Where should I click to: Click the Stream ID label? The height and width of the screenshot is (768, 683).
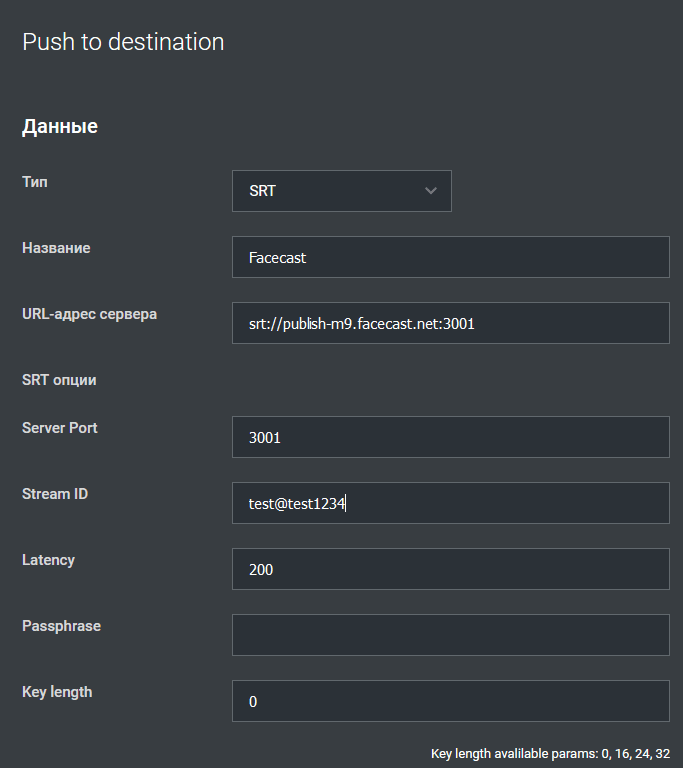pyautogui.click(x=55, y=494)
